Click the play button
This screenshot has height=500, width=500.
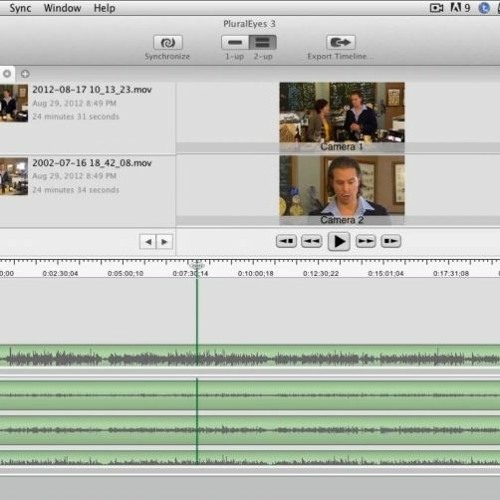pyautogui.click(x=339, y=241)
